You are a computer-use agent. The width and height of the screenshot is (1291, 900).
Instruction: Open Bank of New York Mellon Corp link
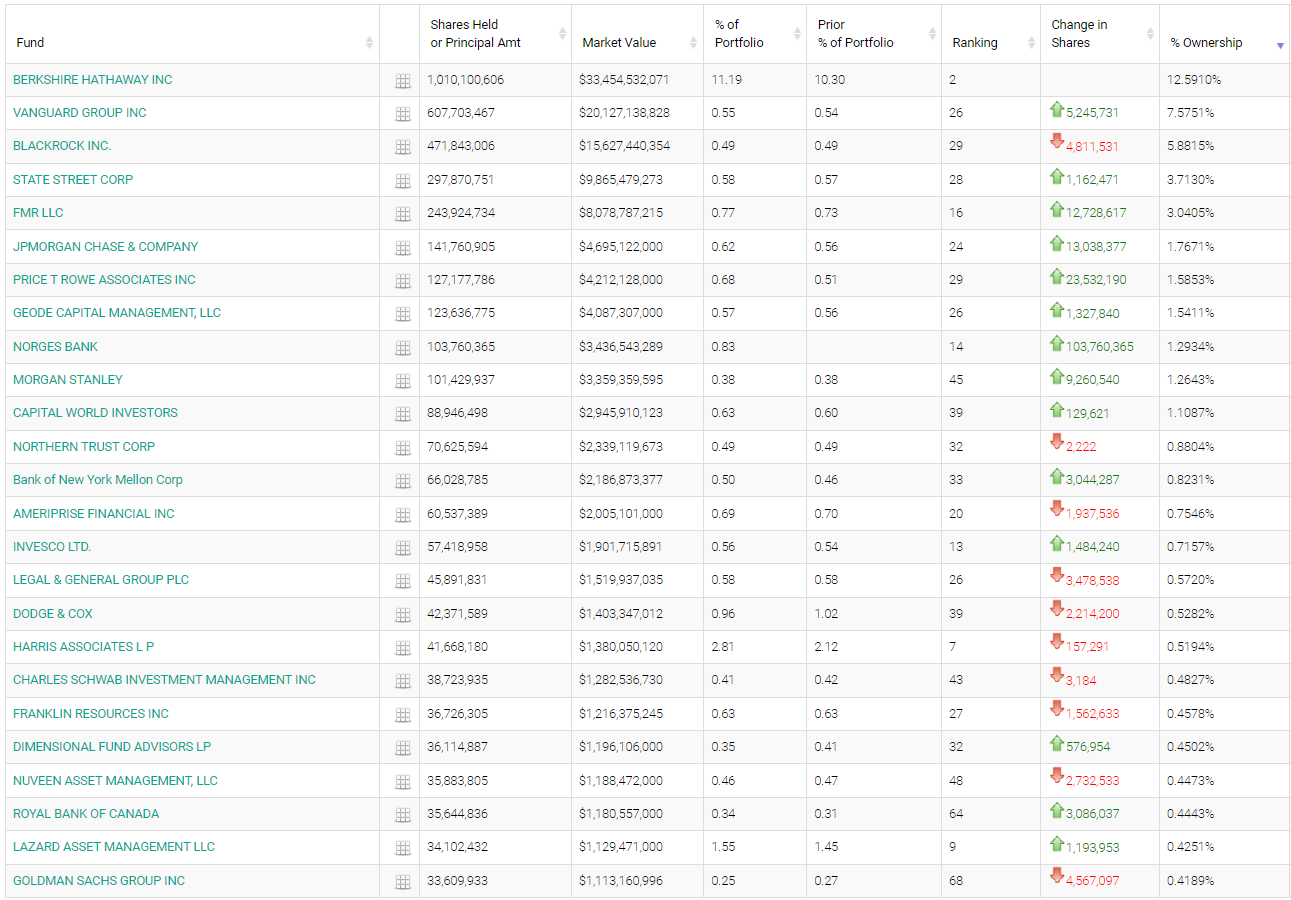coord(98,479)
